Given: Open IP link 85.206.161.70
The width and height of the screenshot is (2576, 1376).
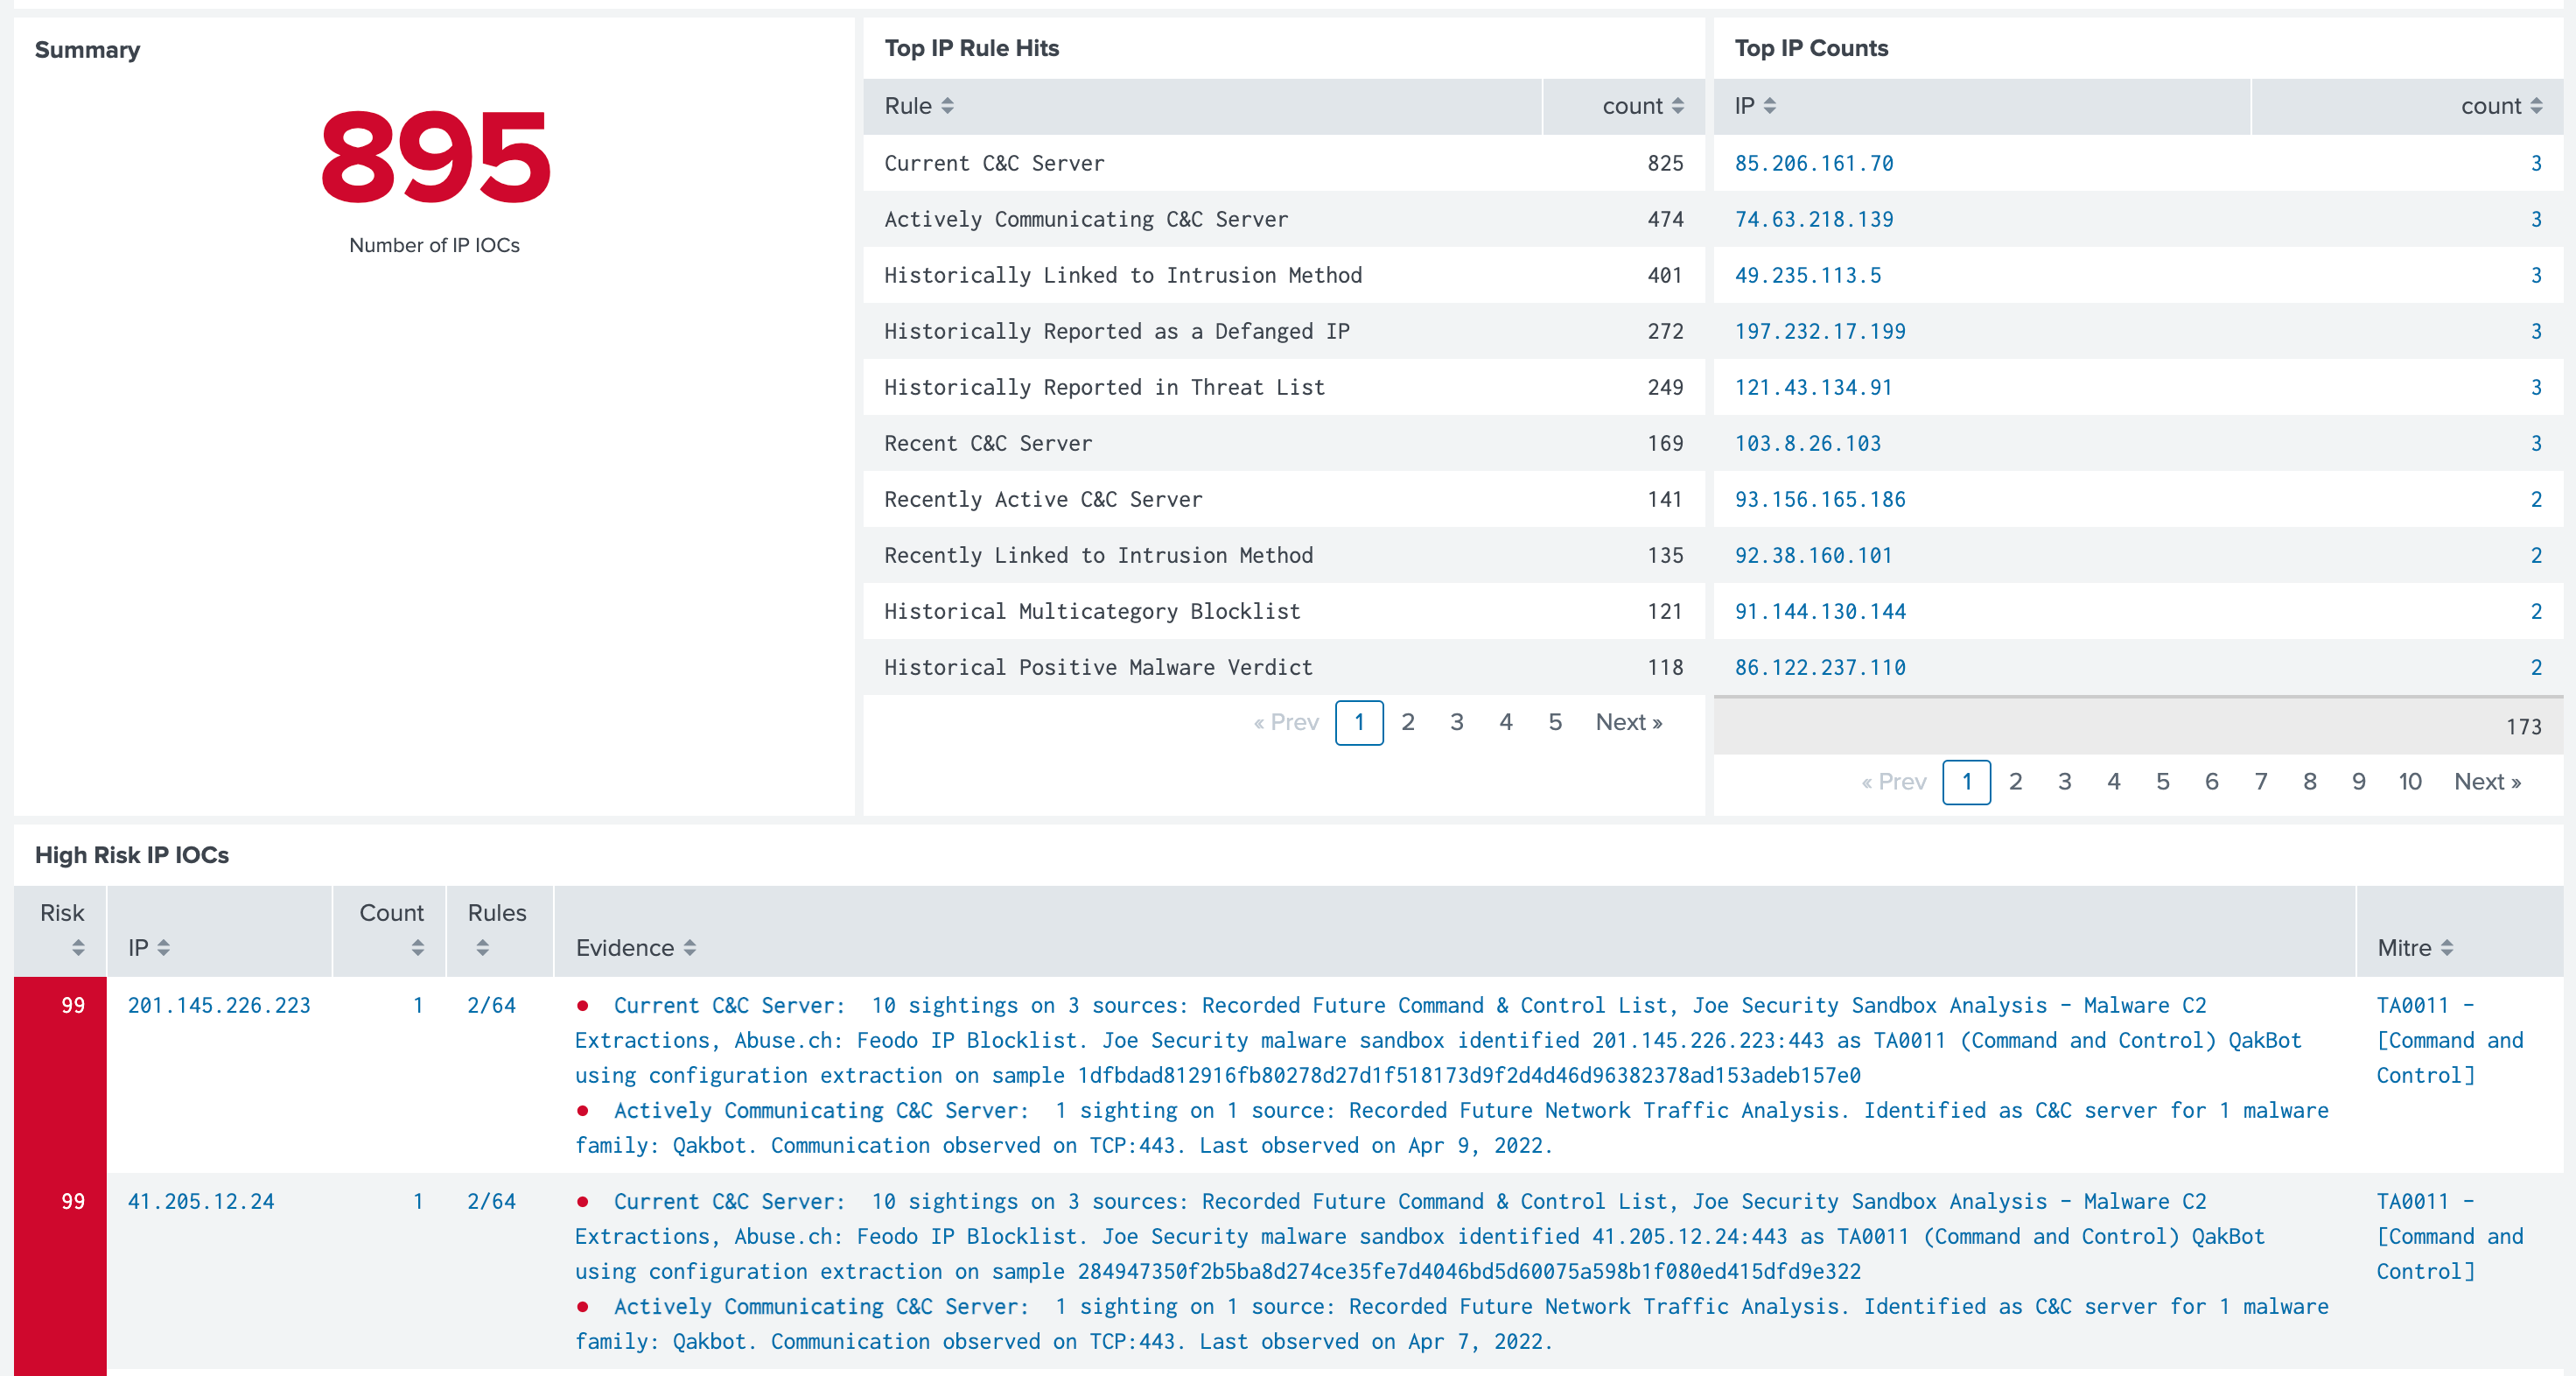Looking at the screenshot, I should (1813, 163).
